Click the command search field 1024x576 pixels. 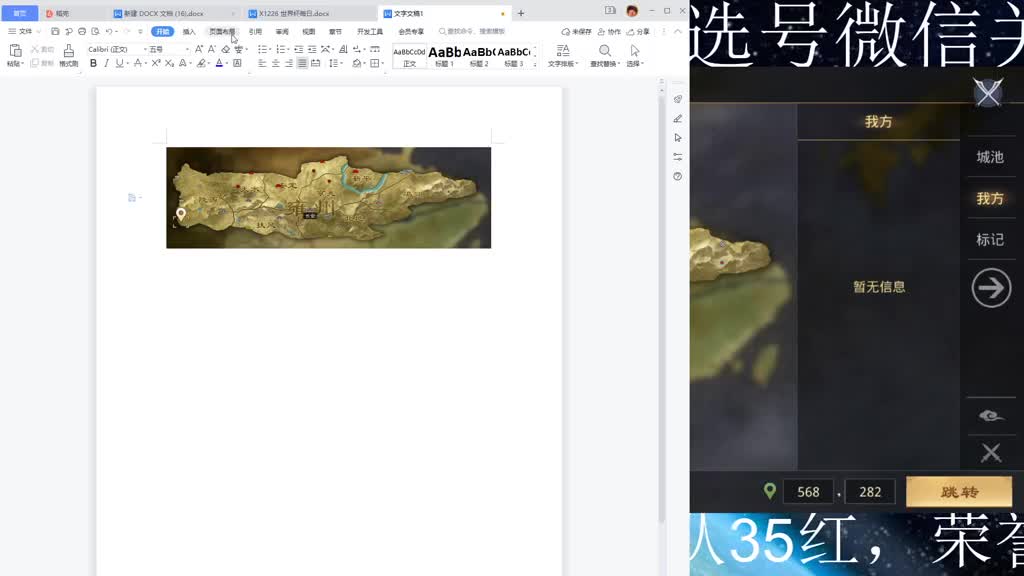[x=473, y=31]
